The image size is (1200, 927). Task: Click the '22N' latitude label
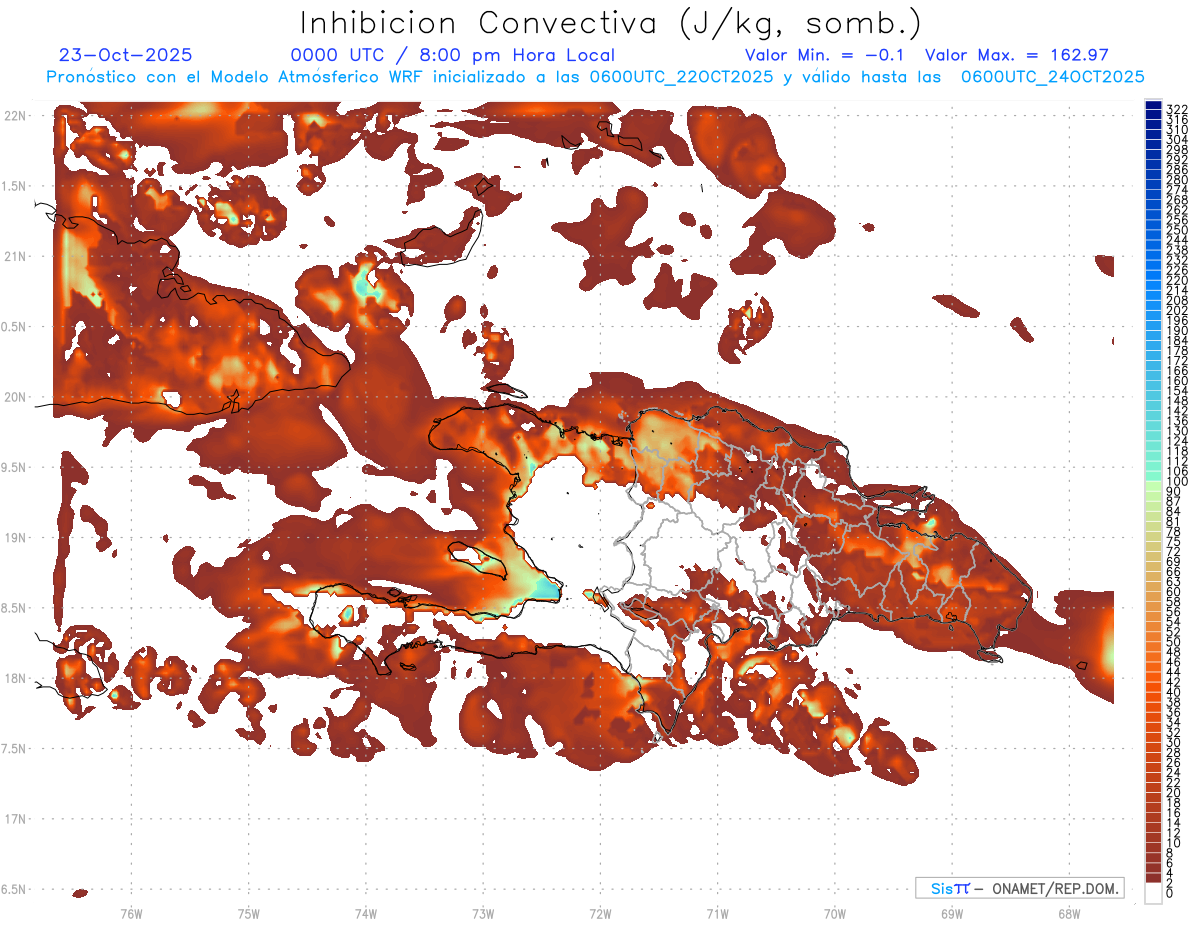click(15, 116)
